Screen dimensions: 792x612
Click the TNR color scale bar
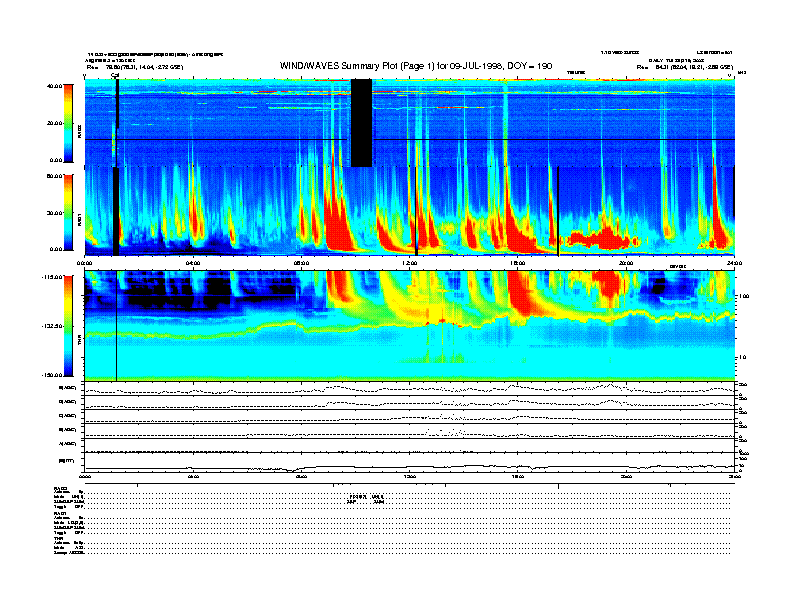[68, 326]
